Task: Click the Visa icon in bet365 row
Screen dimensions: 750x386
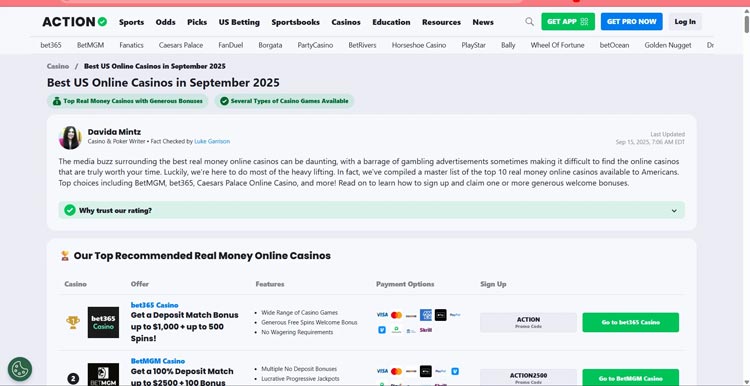Action: click(x=382, y=315)
